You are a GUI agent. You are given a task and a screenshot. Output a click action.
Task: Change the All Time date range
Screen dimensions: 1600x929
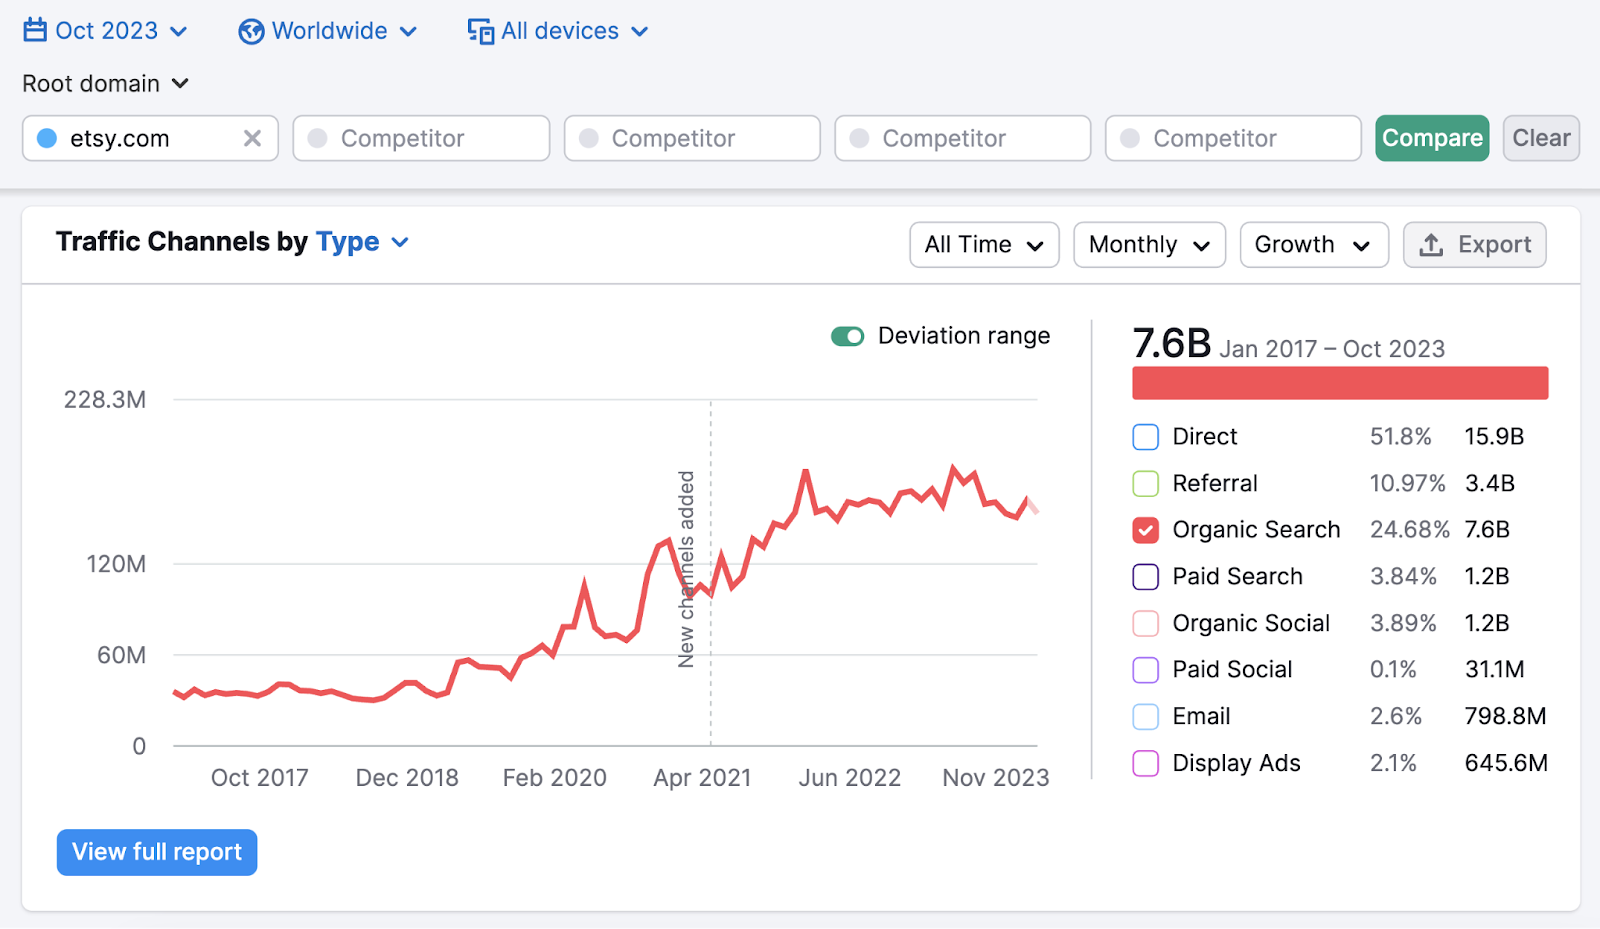click(x=983, y=244)
